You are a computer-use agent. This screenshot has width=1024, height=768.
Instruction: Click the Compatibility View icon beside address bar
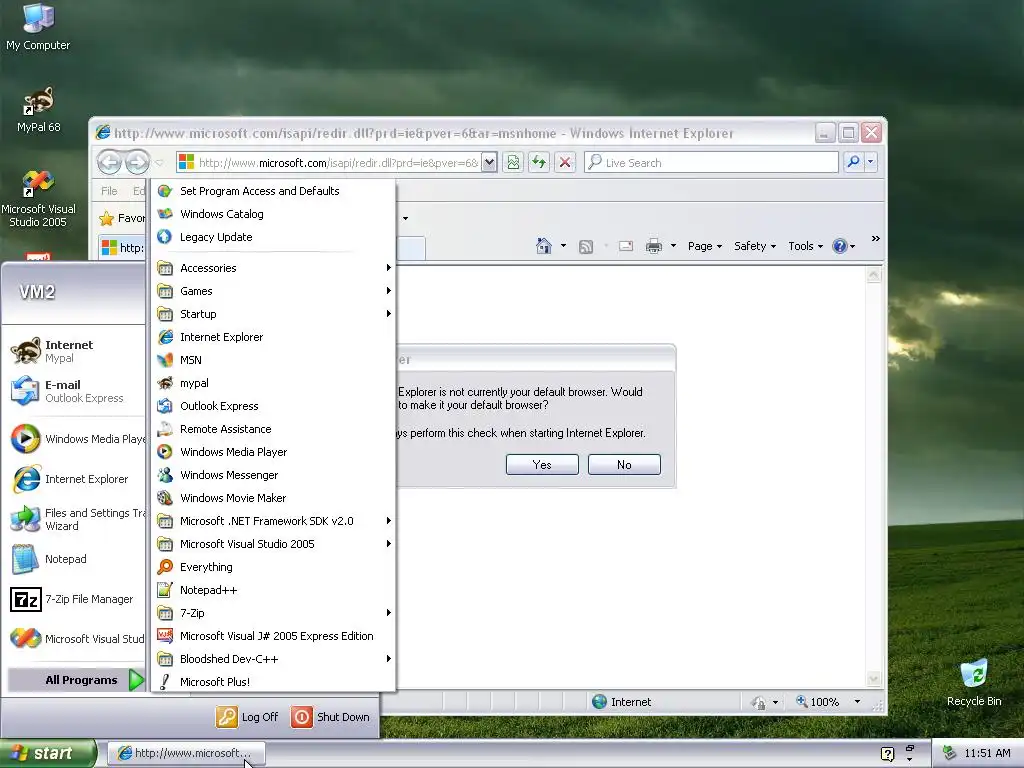point(513,163)
